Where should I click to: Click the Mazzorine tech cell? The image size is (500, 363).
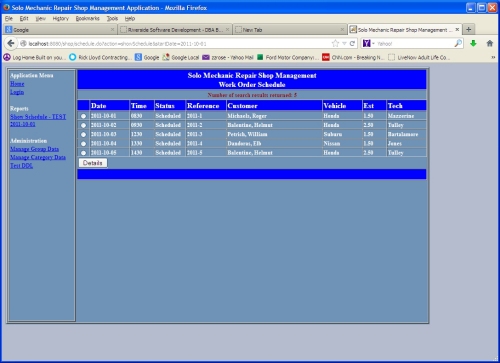click(x=406, y=116)
